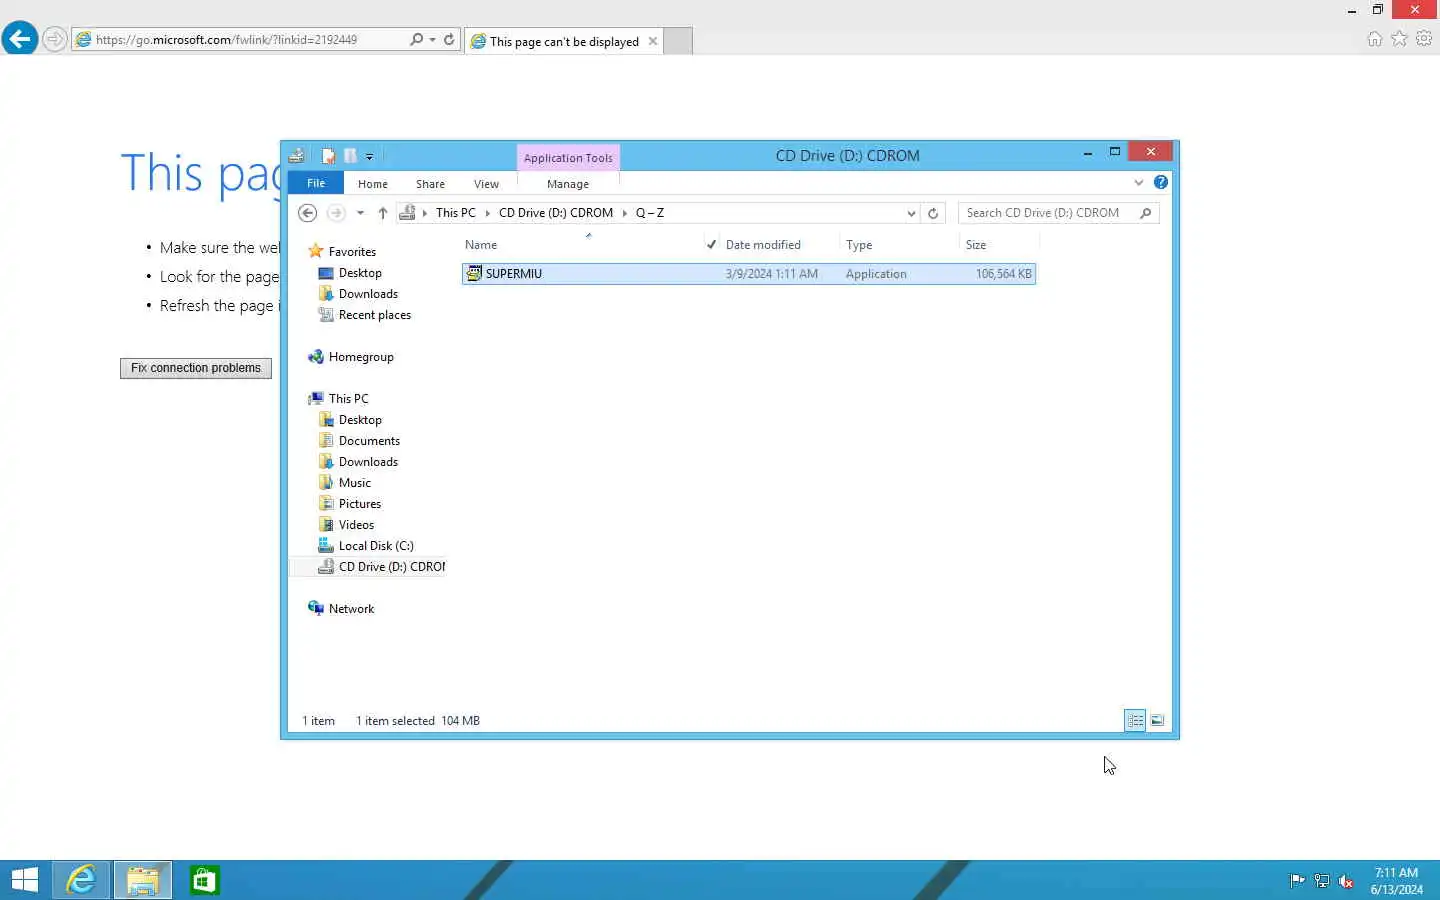Refresh the Explorer folder view
Viewport: 1440px width, 900px height.
pos(933,213)
